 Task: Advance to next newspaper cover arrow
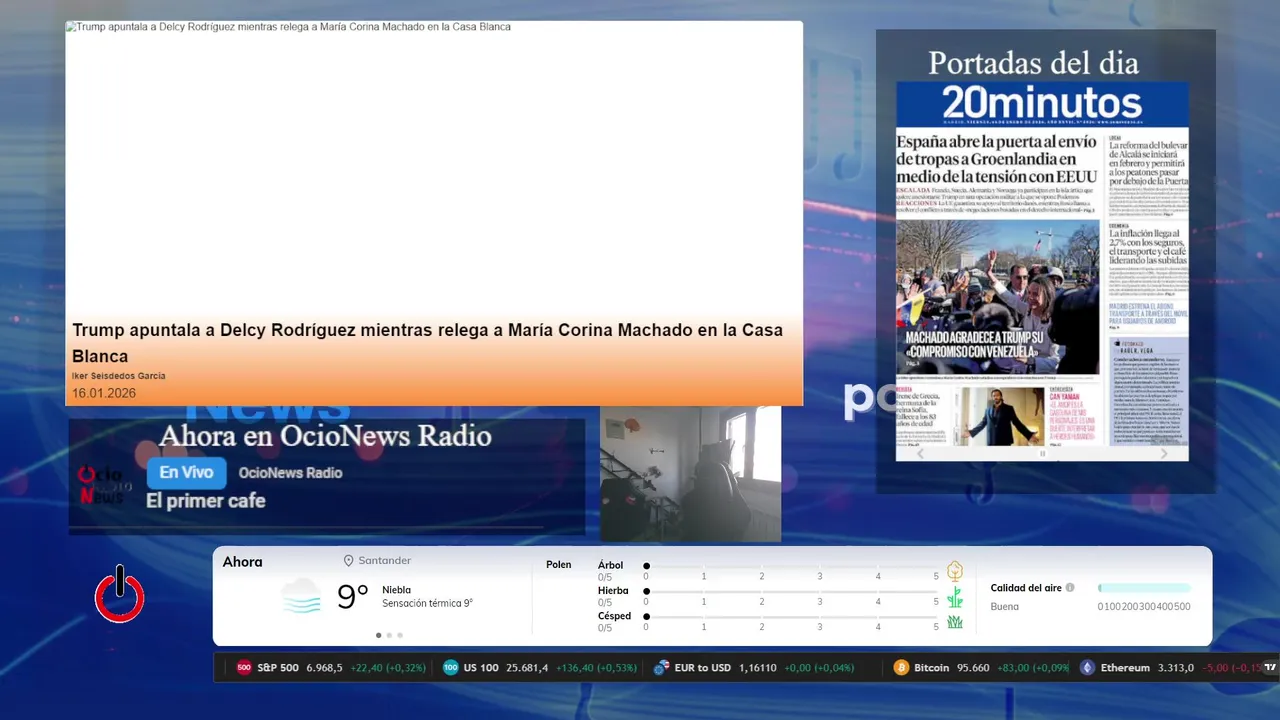[x=1164, y=453]
